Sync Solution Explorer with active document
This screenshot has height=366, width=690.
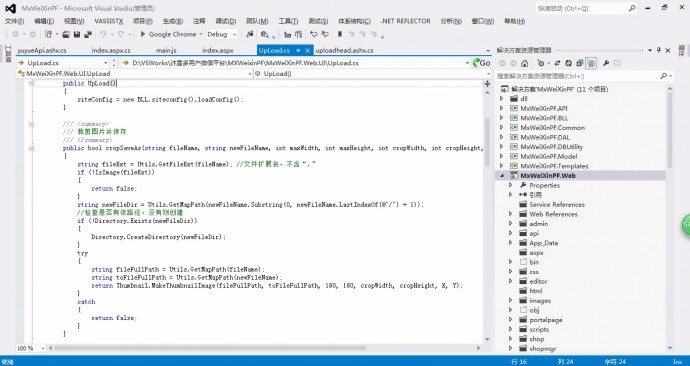(x=557, y=63)
